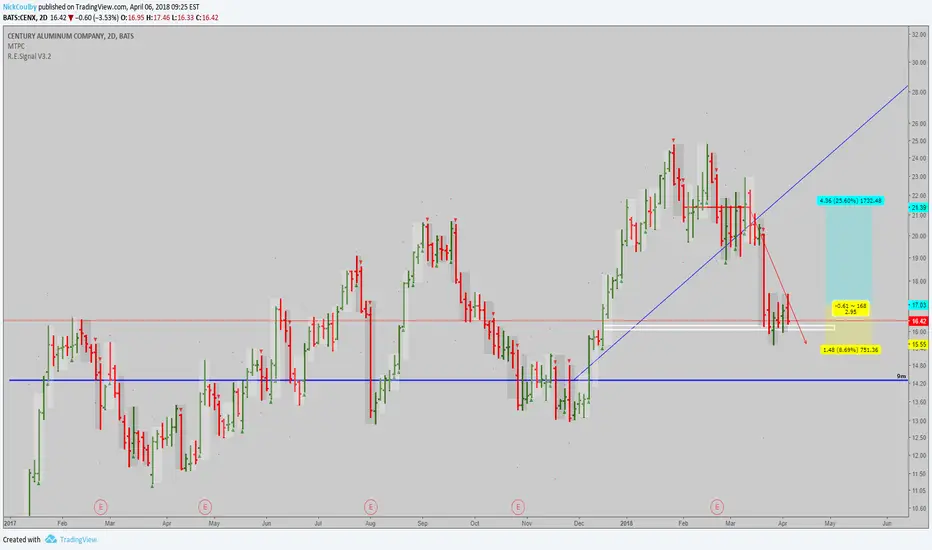The image size is (932, 550).
Task: Click the 13.00 price axis label
Action: [x=918, y=420]
